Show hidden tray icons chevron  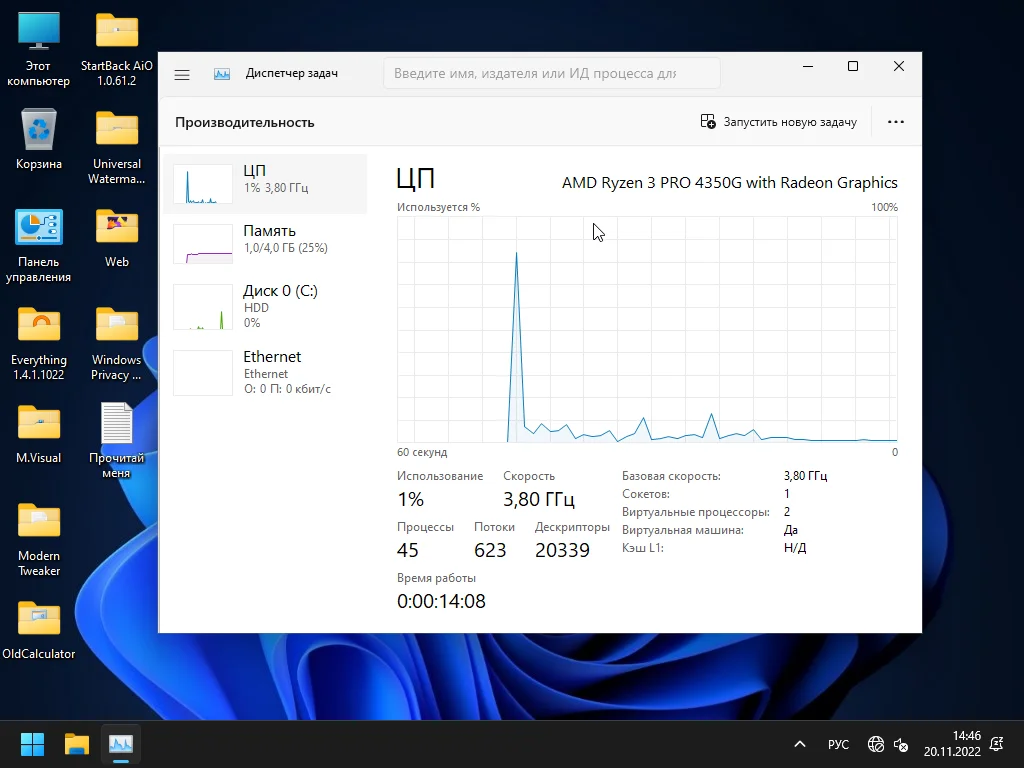(799, 744)
